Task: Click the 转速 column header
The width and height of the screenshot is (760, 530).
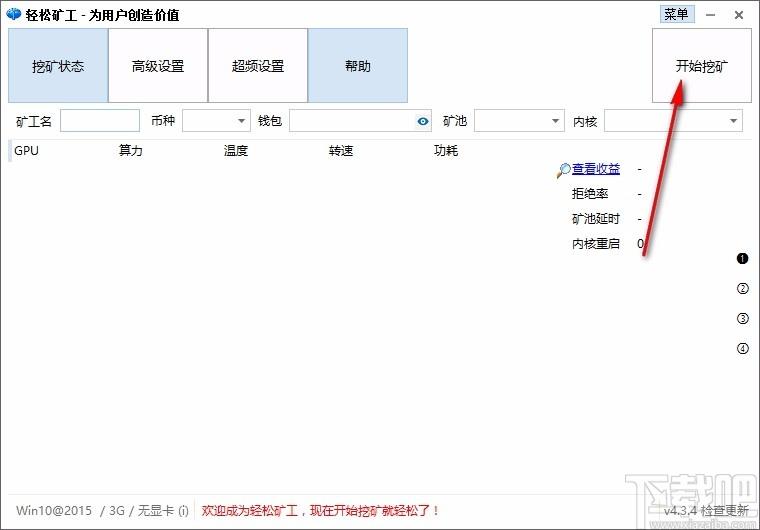Action: (341, 151)
